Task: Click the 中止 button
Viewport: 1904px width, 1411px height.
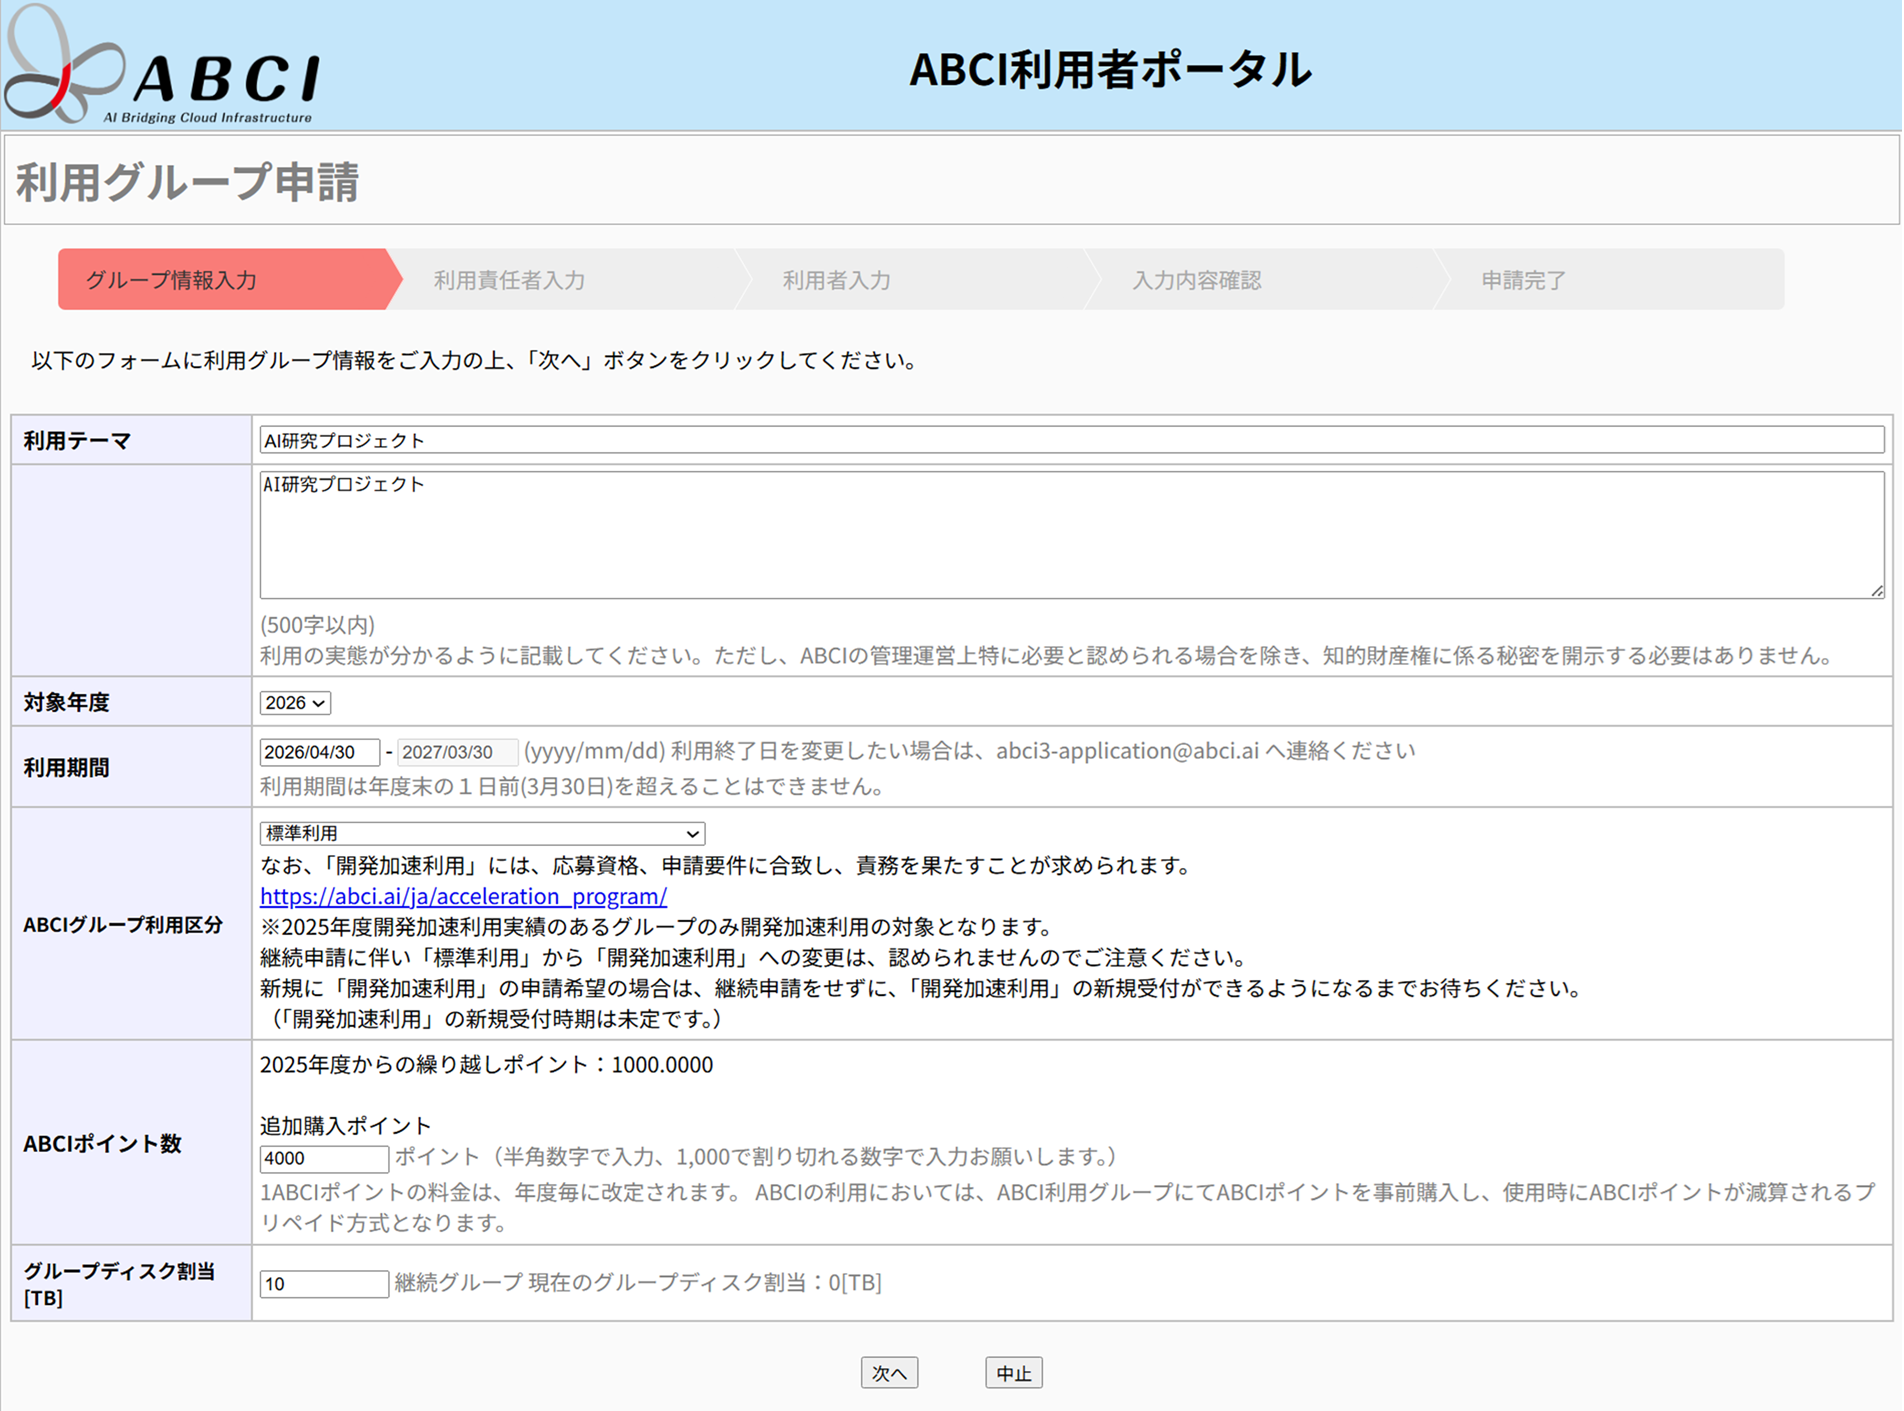Action: pos(1013,1373)
